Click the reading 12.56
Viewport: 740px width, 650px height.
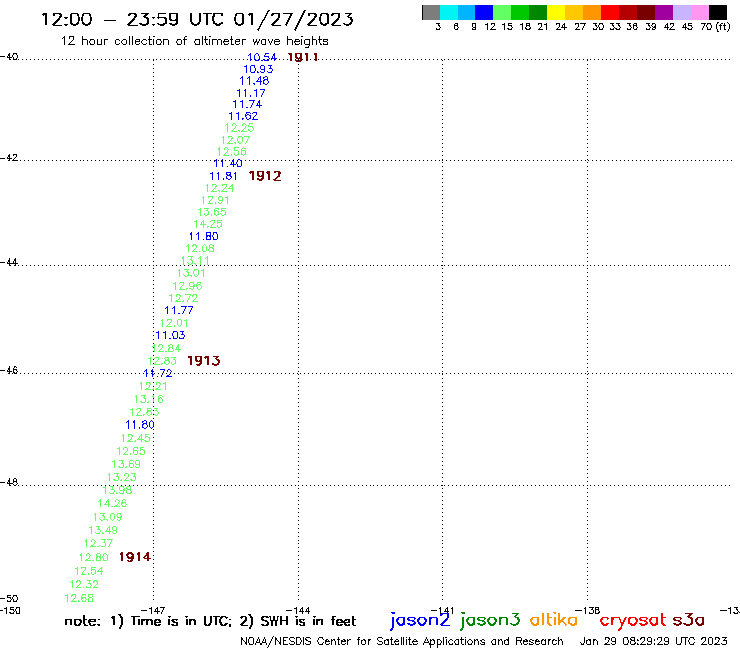pos(232,152)
